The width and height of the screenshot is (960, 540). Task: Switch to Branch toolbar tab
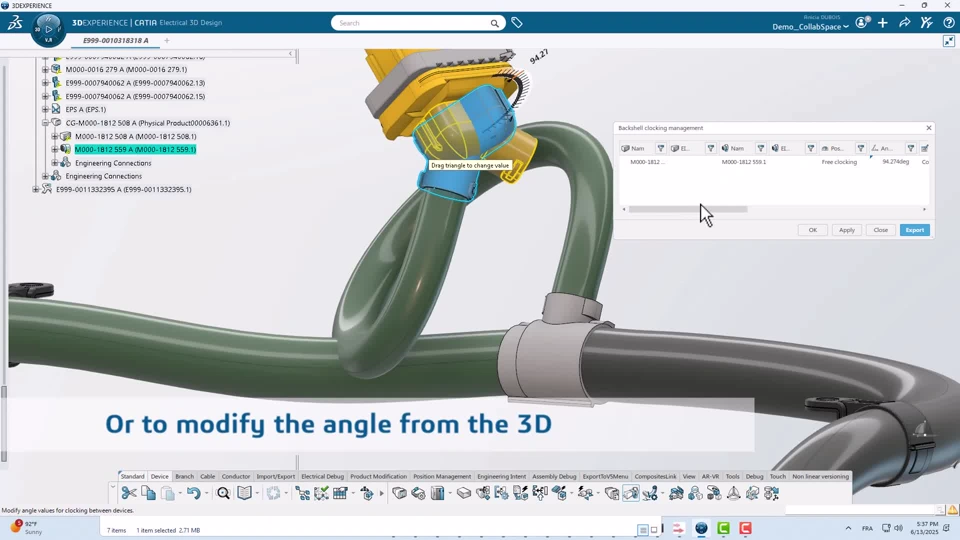click(184, 476)
